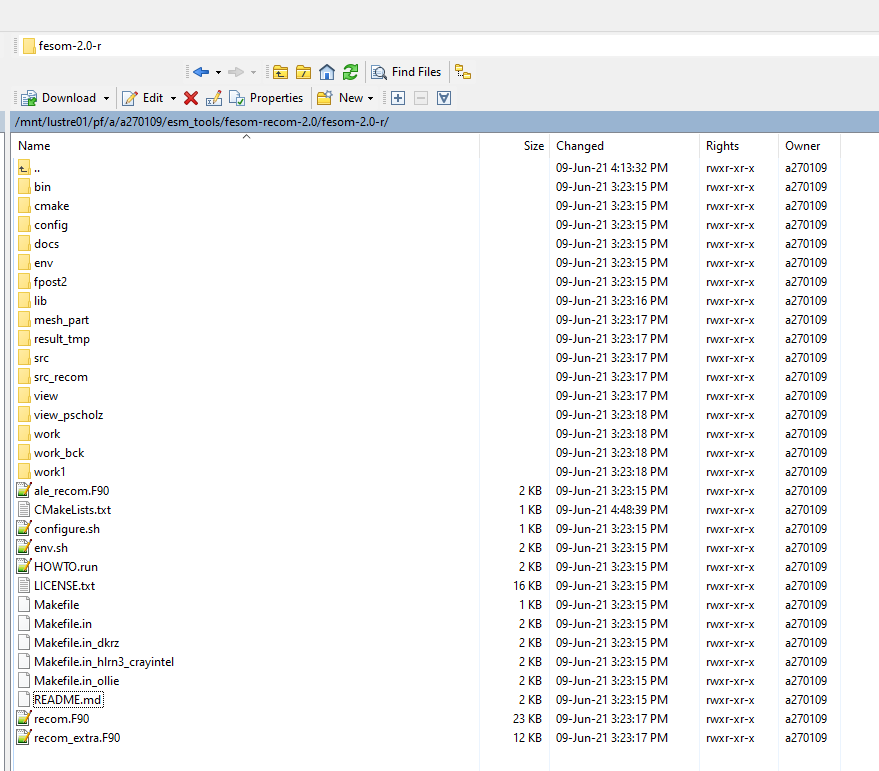
Task: Go to the home directory
Action: (325, 71)
